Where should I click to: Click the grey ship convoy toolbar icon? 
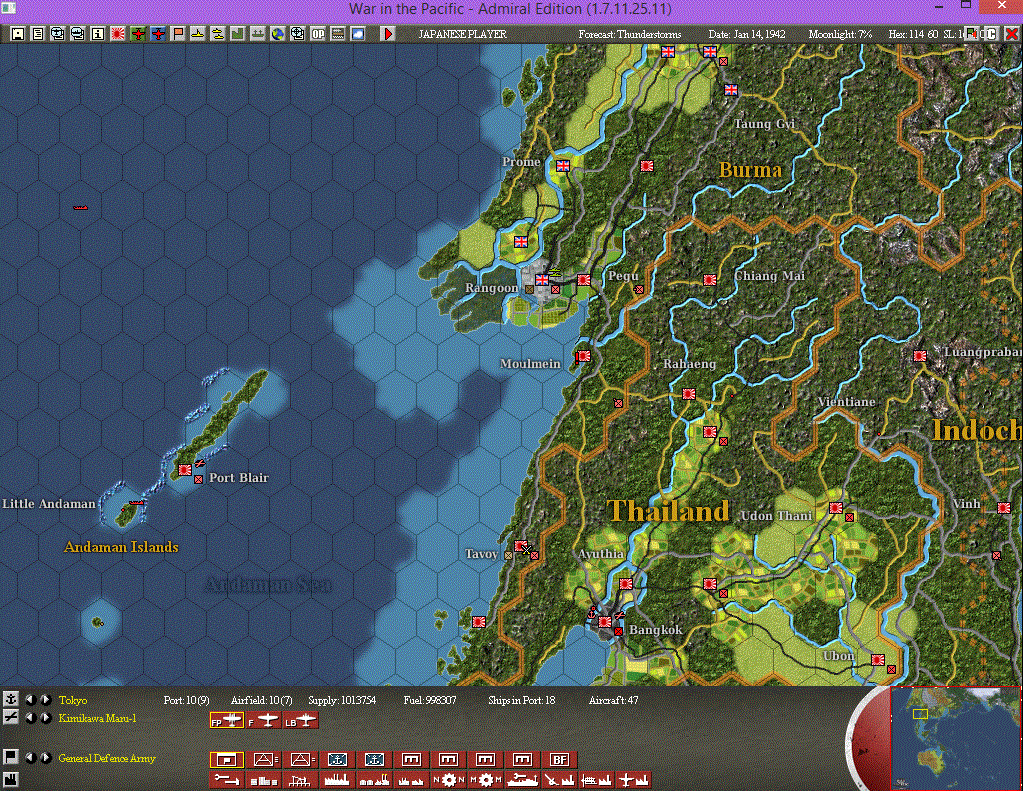pyautogui.click(x=258, y=34)
